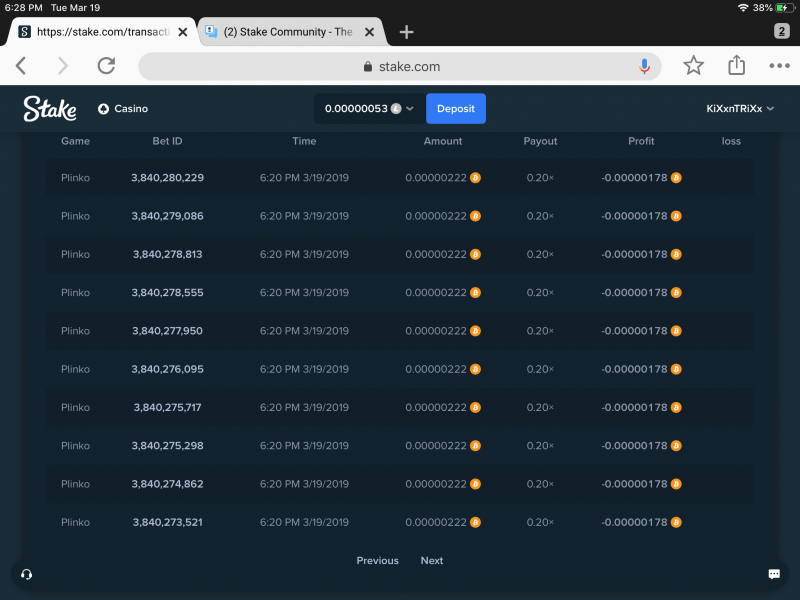Close the Stake Community tab
Image resolution: width=800 pixels, height=600 pixels.
click(369, 32)
